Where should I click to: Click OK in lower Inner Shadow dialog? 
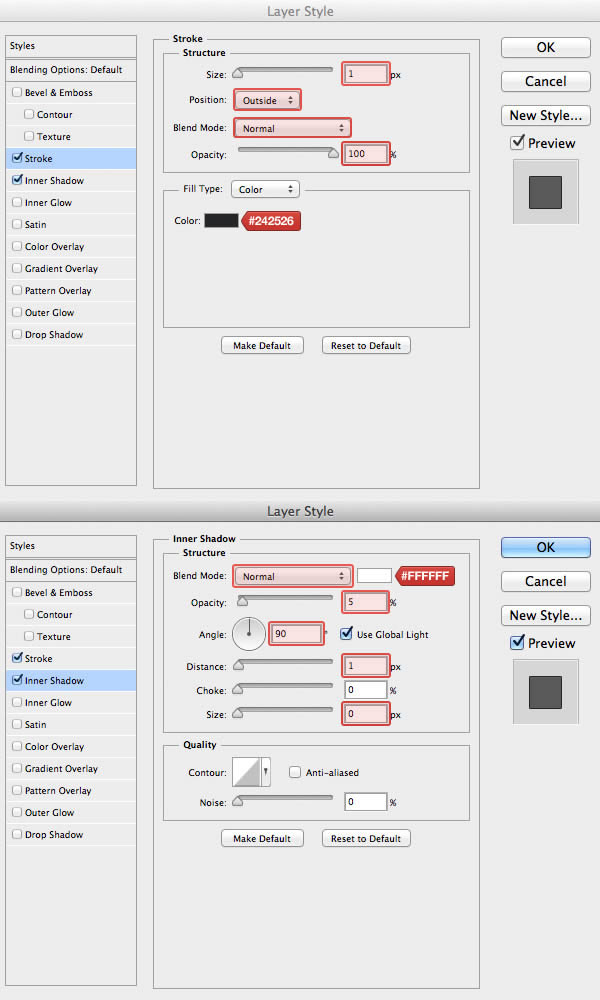546,547
